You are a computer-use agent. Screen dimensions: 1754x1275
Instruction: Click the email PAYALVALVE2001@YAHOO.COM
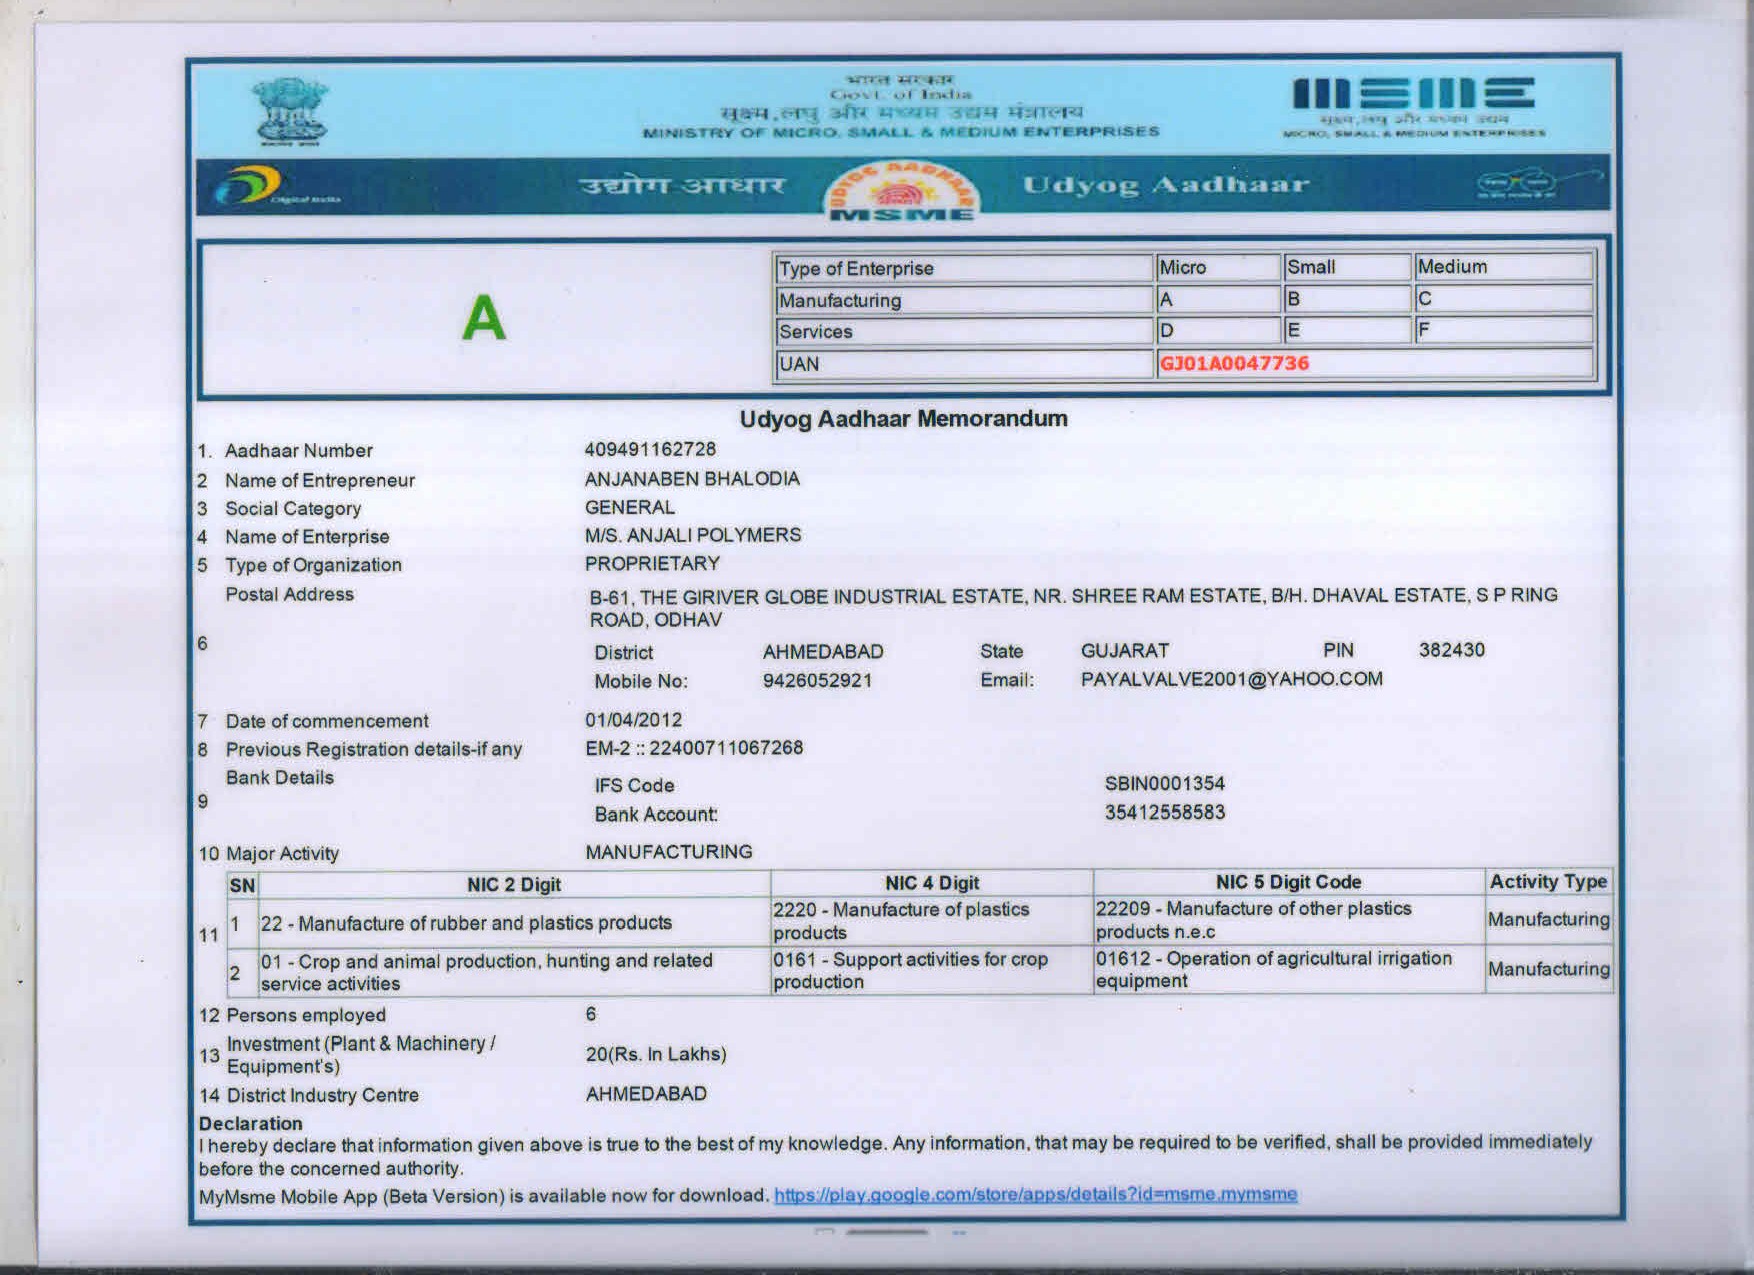pos(1231,679)
